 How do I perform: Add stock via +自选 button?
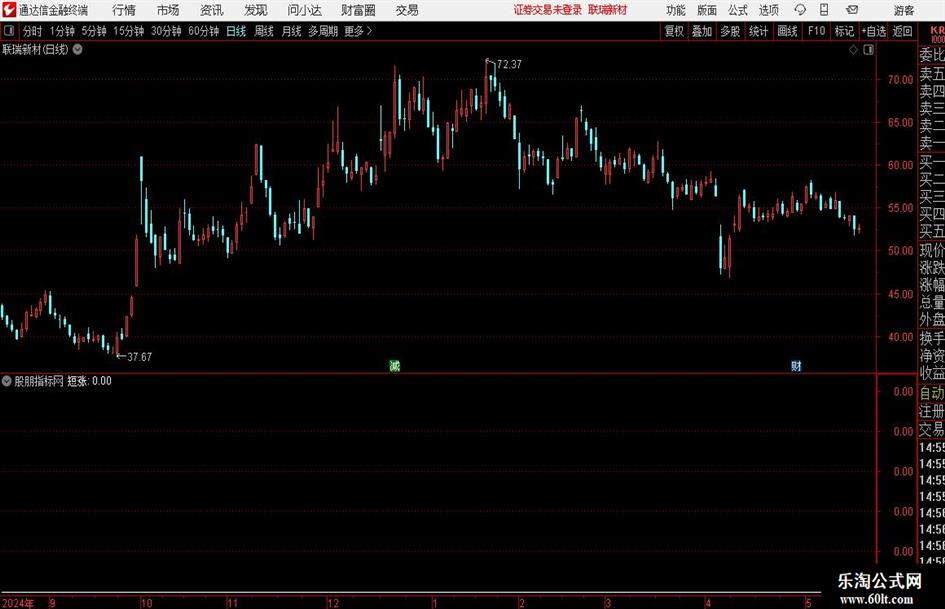pyautogui.click(x=873, y=31)
